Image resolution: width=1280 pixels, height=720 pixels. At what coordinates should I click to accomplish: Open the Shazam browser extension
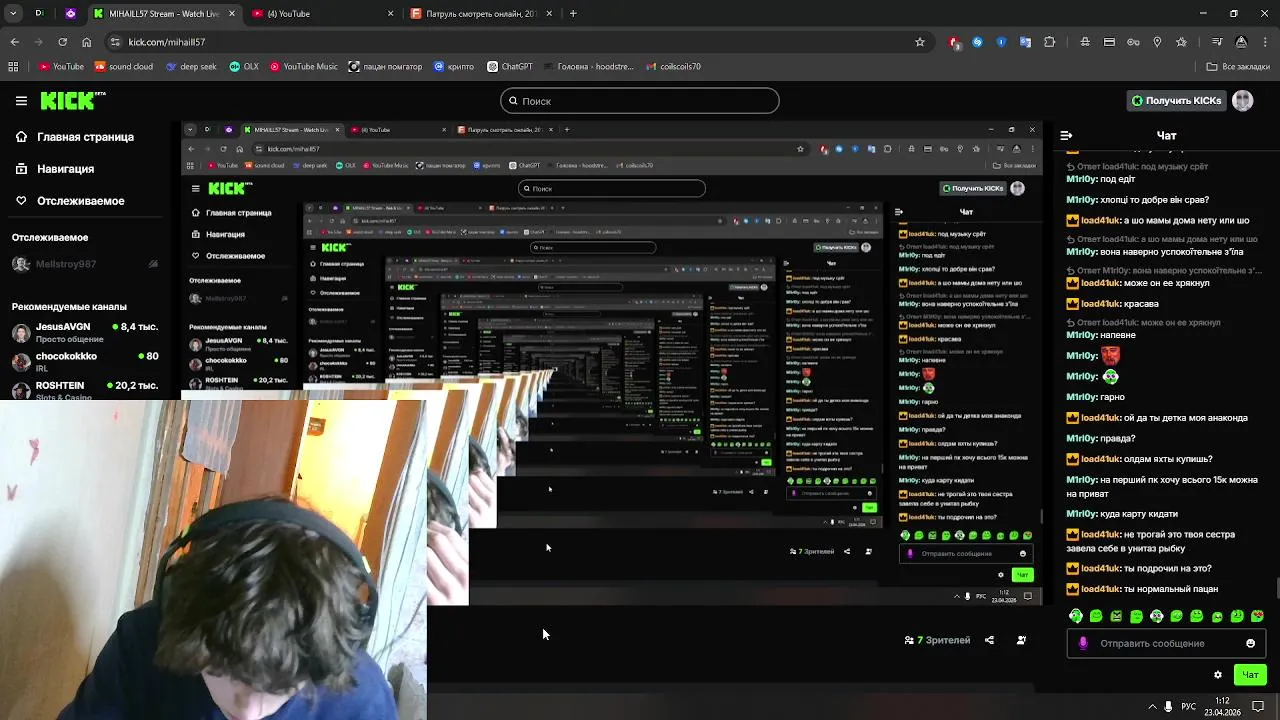(977, 42)
